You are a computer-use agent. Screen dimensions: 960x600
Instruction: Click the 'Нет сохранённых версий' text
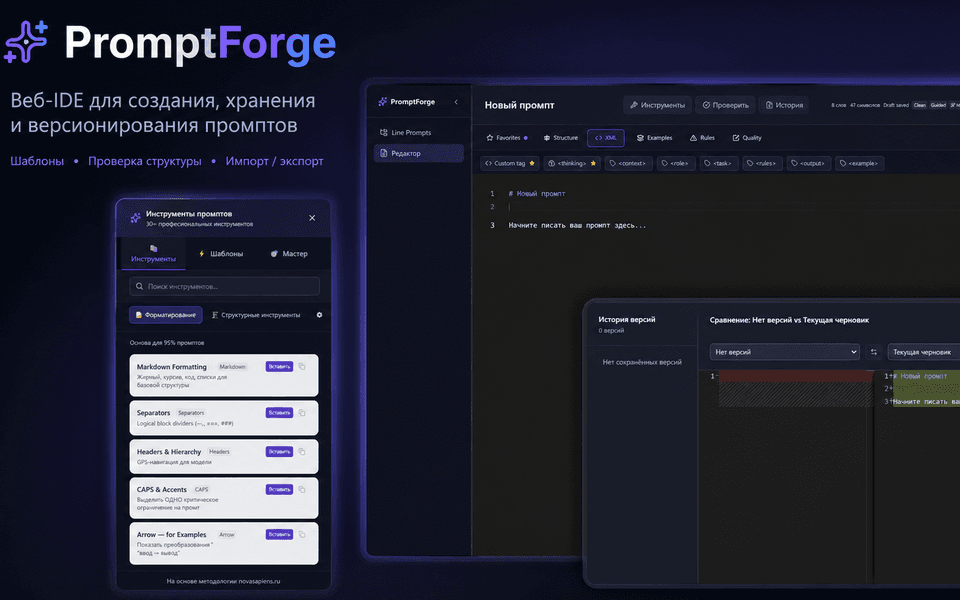[x=642, y=362]
